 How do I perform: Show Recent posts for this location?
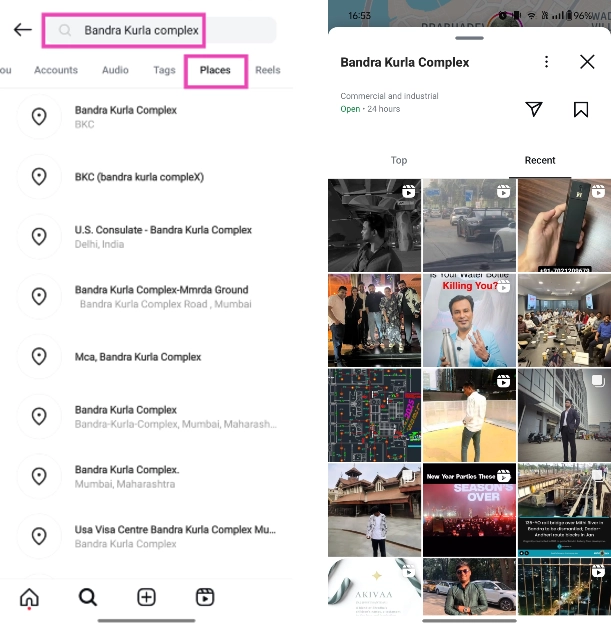540,160
